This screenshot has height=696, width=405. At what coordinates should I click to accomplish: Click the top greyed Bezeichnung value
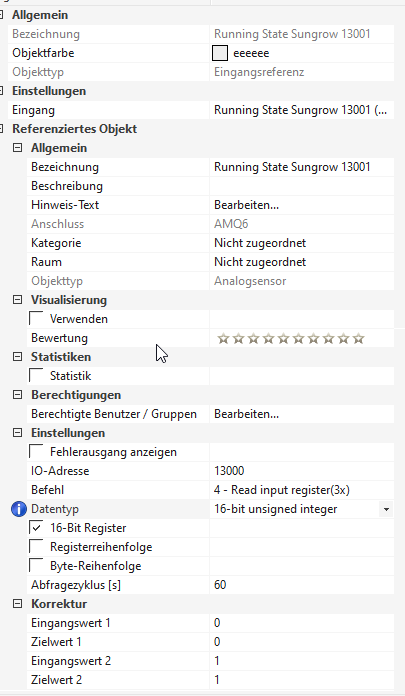point(292,34)
